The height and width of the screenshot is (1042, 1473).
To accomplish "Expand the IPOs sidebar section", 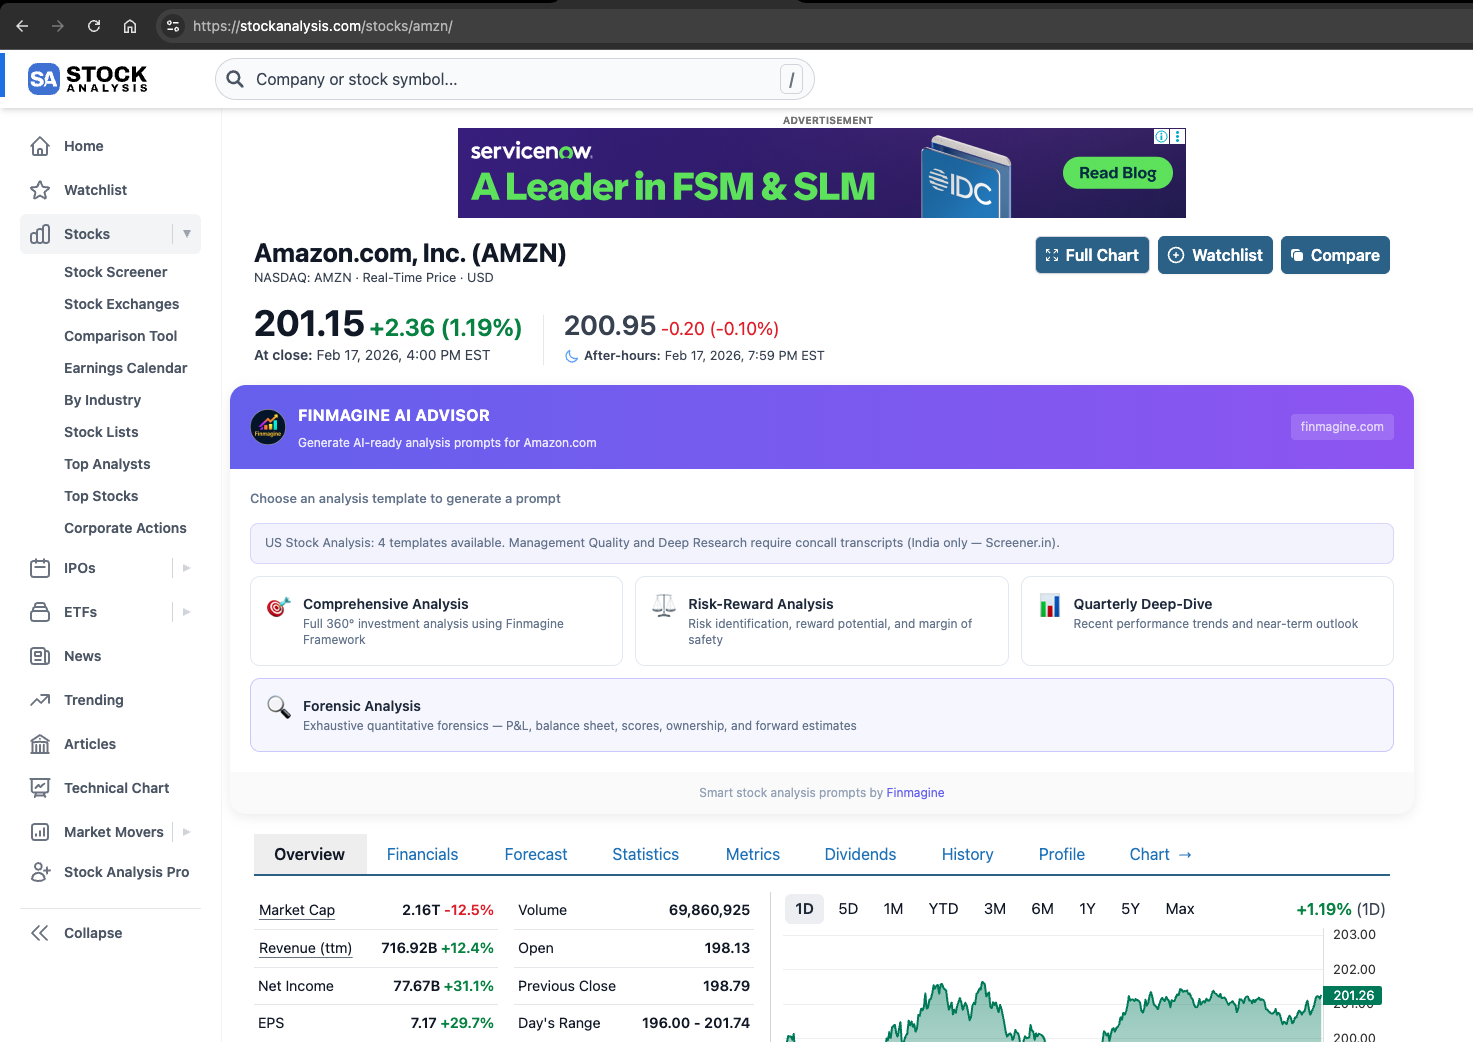I will [x=186, y=568].
